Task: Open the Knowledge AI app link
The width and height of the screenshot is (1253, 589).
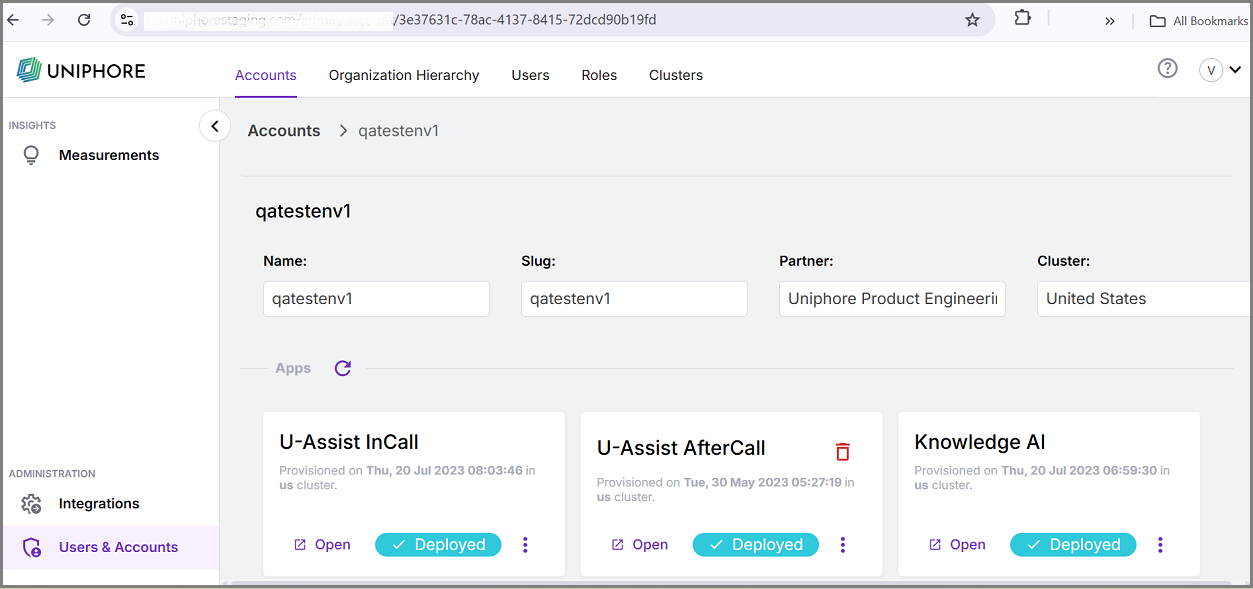Action: coord(957,545)
